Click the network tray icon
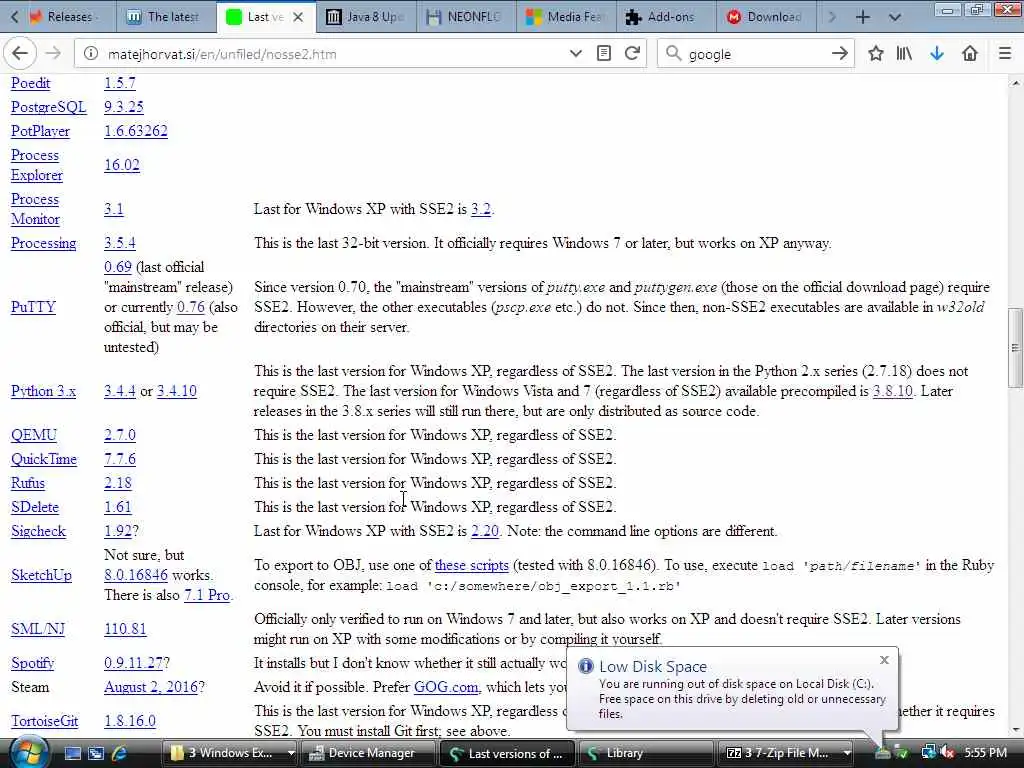The width and height of the screenshot is (1024, 768). [928, 753]
